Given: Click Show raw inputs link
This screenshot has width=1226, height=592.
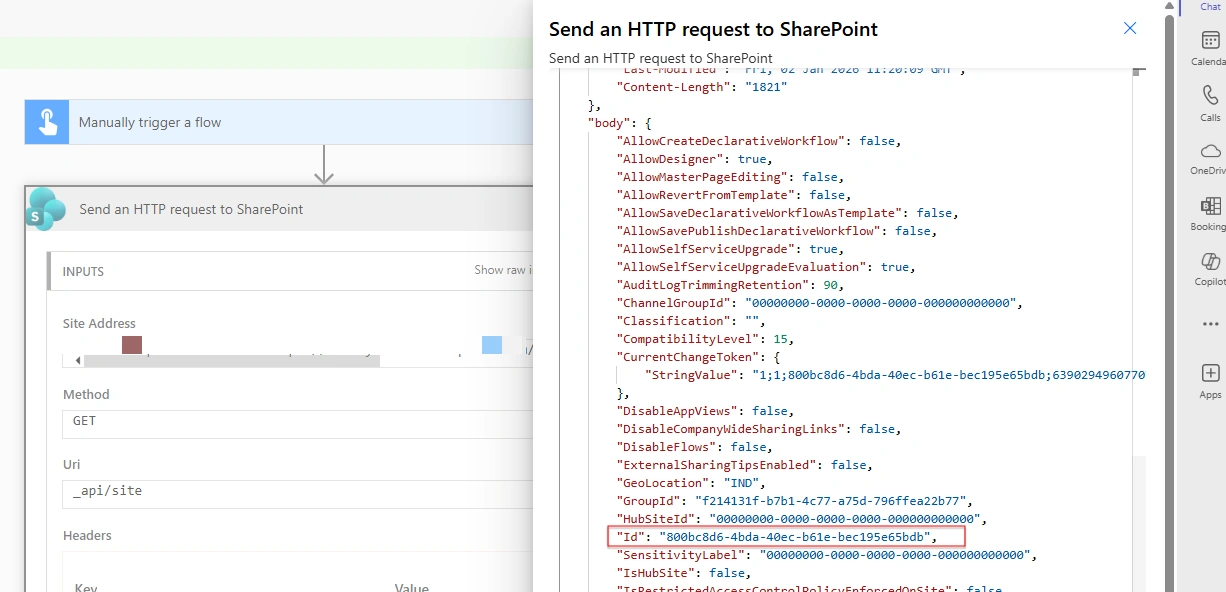Looking at the screenshot, I should click(503, 270).
